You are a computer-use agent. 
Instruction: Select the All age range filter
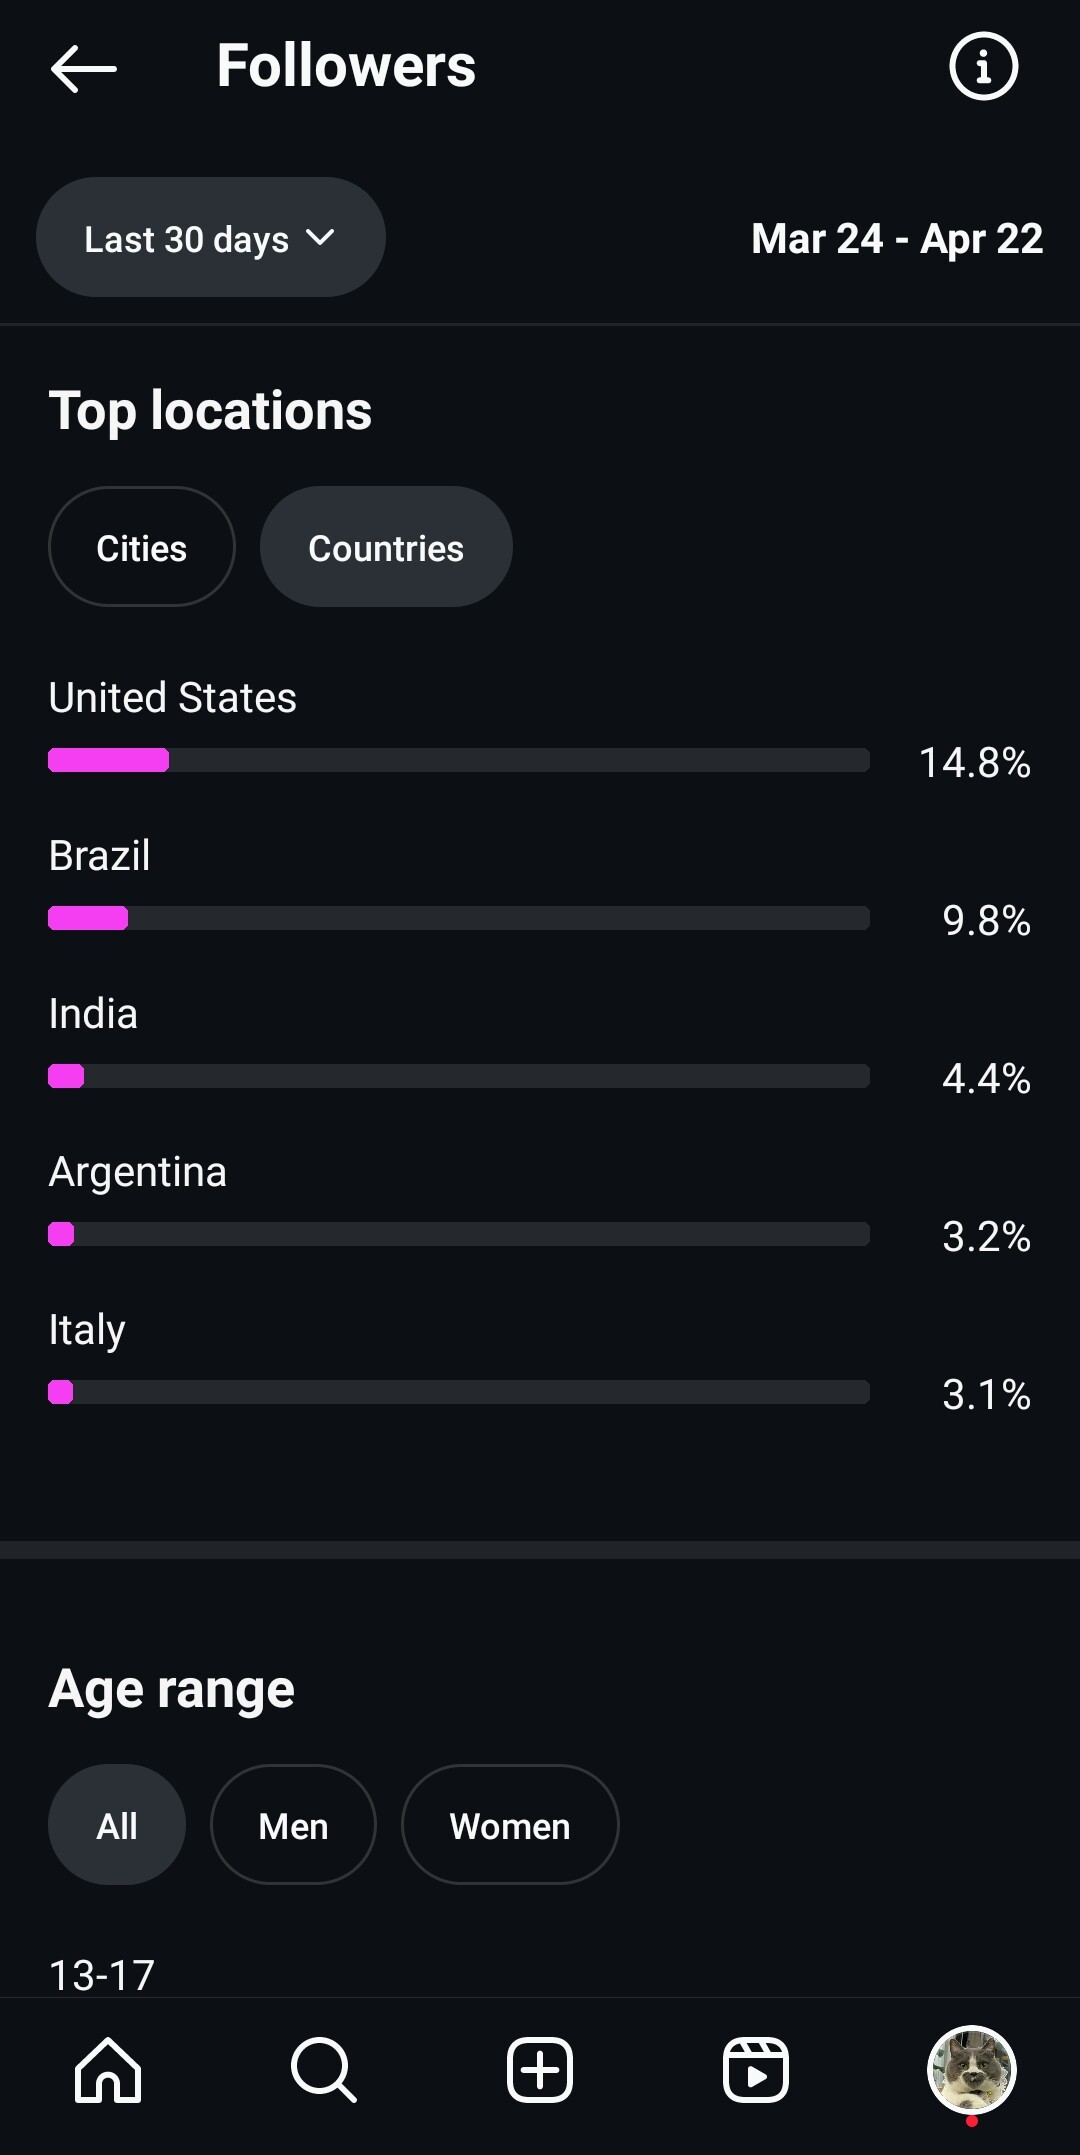[x=117, y=1825]
